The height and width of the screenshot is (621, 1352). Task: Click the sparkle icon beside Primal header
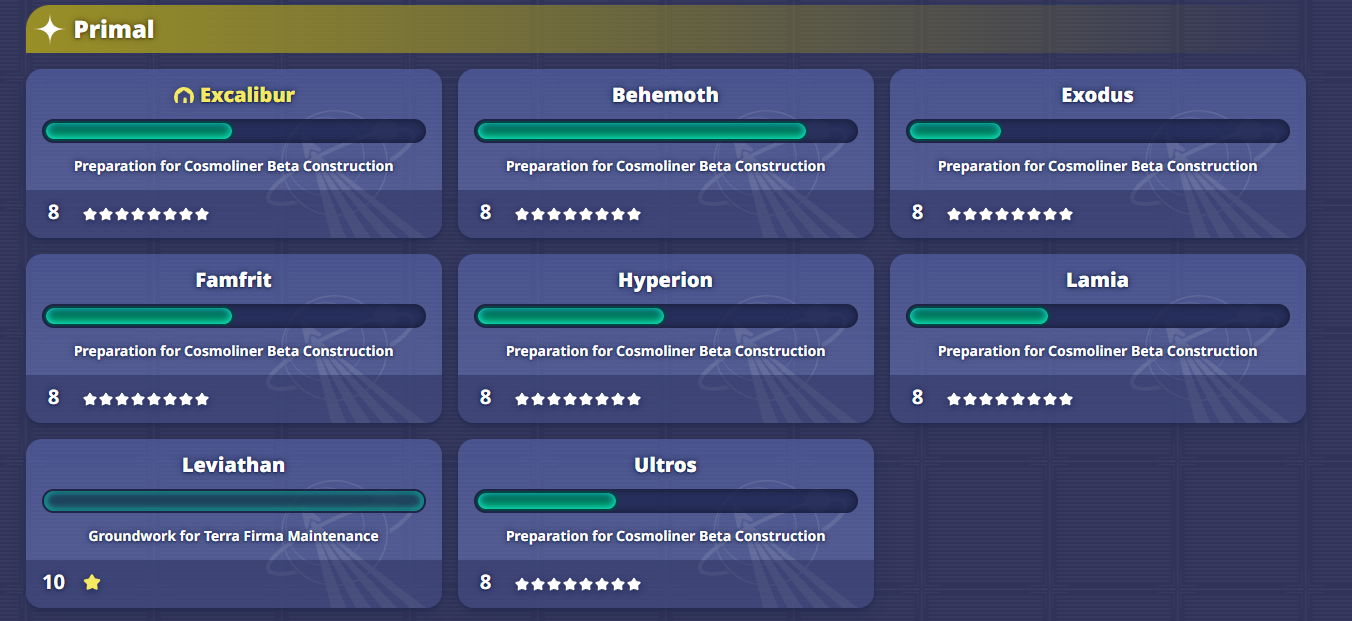point(50,29)
